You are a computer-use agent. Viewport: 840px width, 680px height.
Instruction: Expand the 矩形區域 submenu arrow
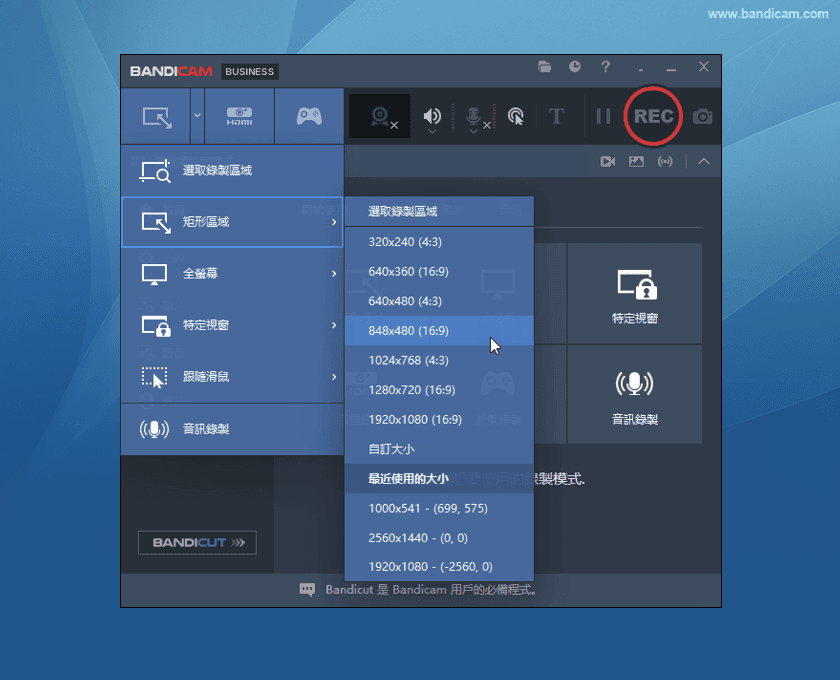[x=334, y=222]
